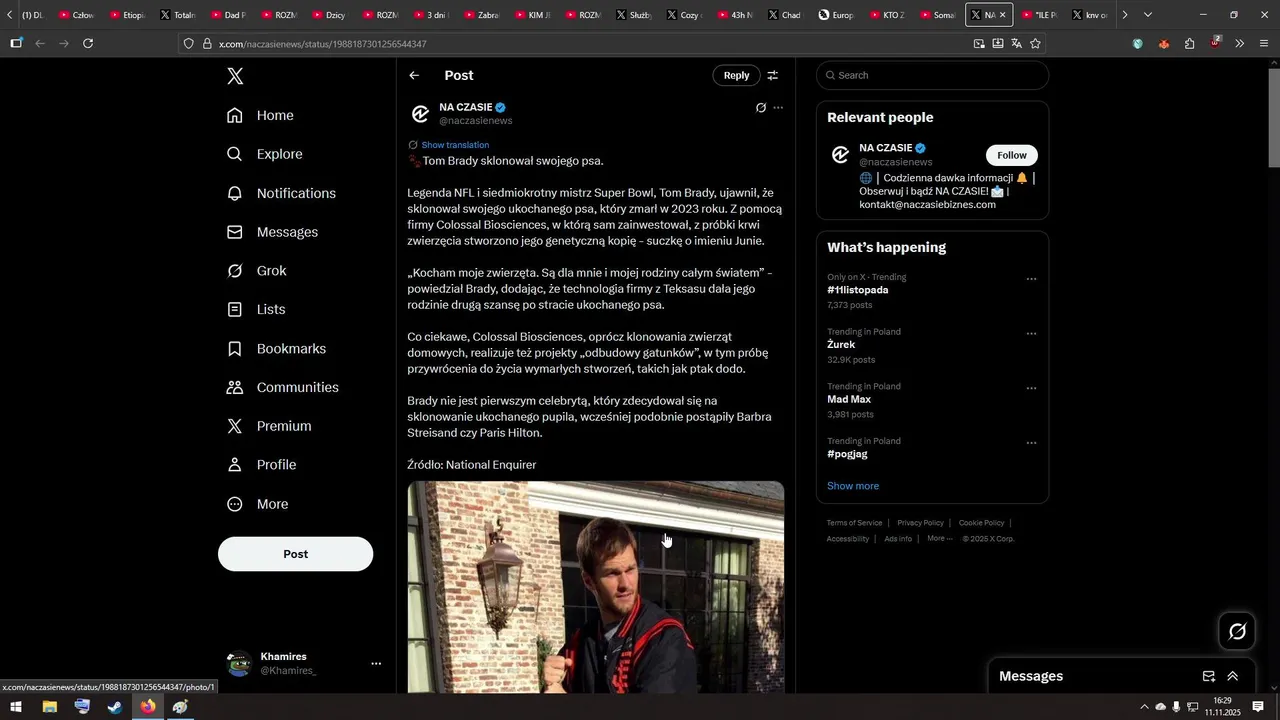Viewport: 1280px width, 720px height.
Task: Open the More menu in the sidebar
Action: click(x=257, y=504)
